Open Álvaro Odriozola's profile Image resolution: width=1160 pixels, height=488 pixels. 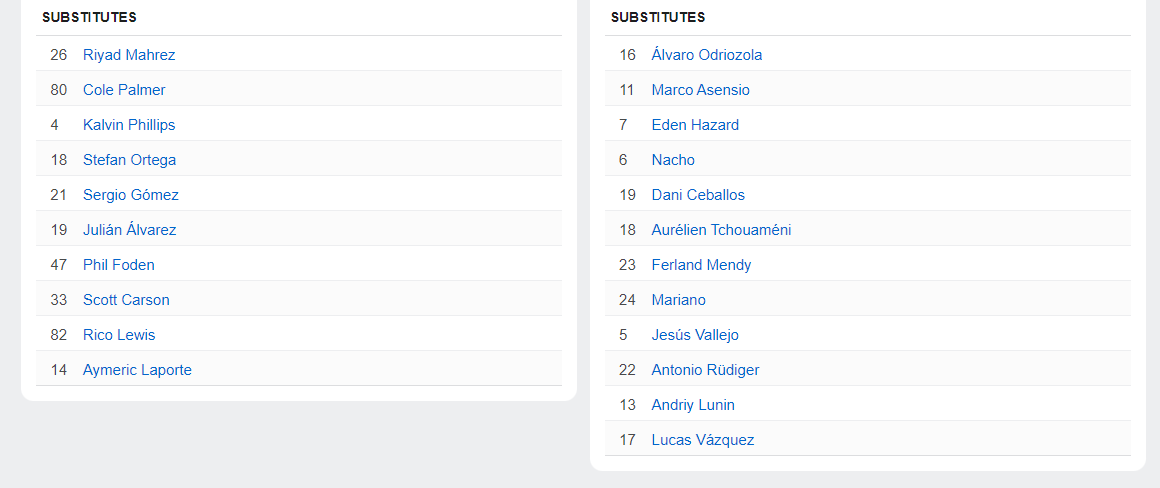pos(706,55)
